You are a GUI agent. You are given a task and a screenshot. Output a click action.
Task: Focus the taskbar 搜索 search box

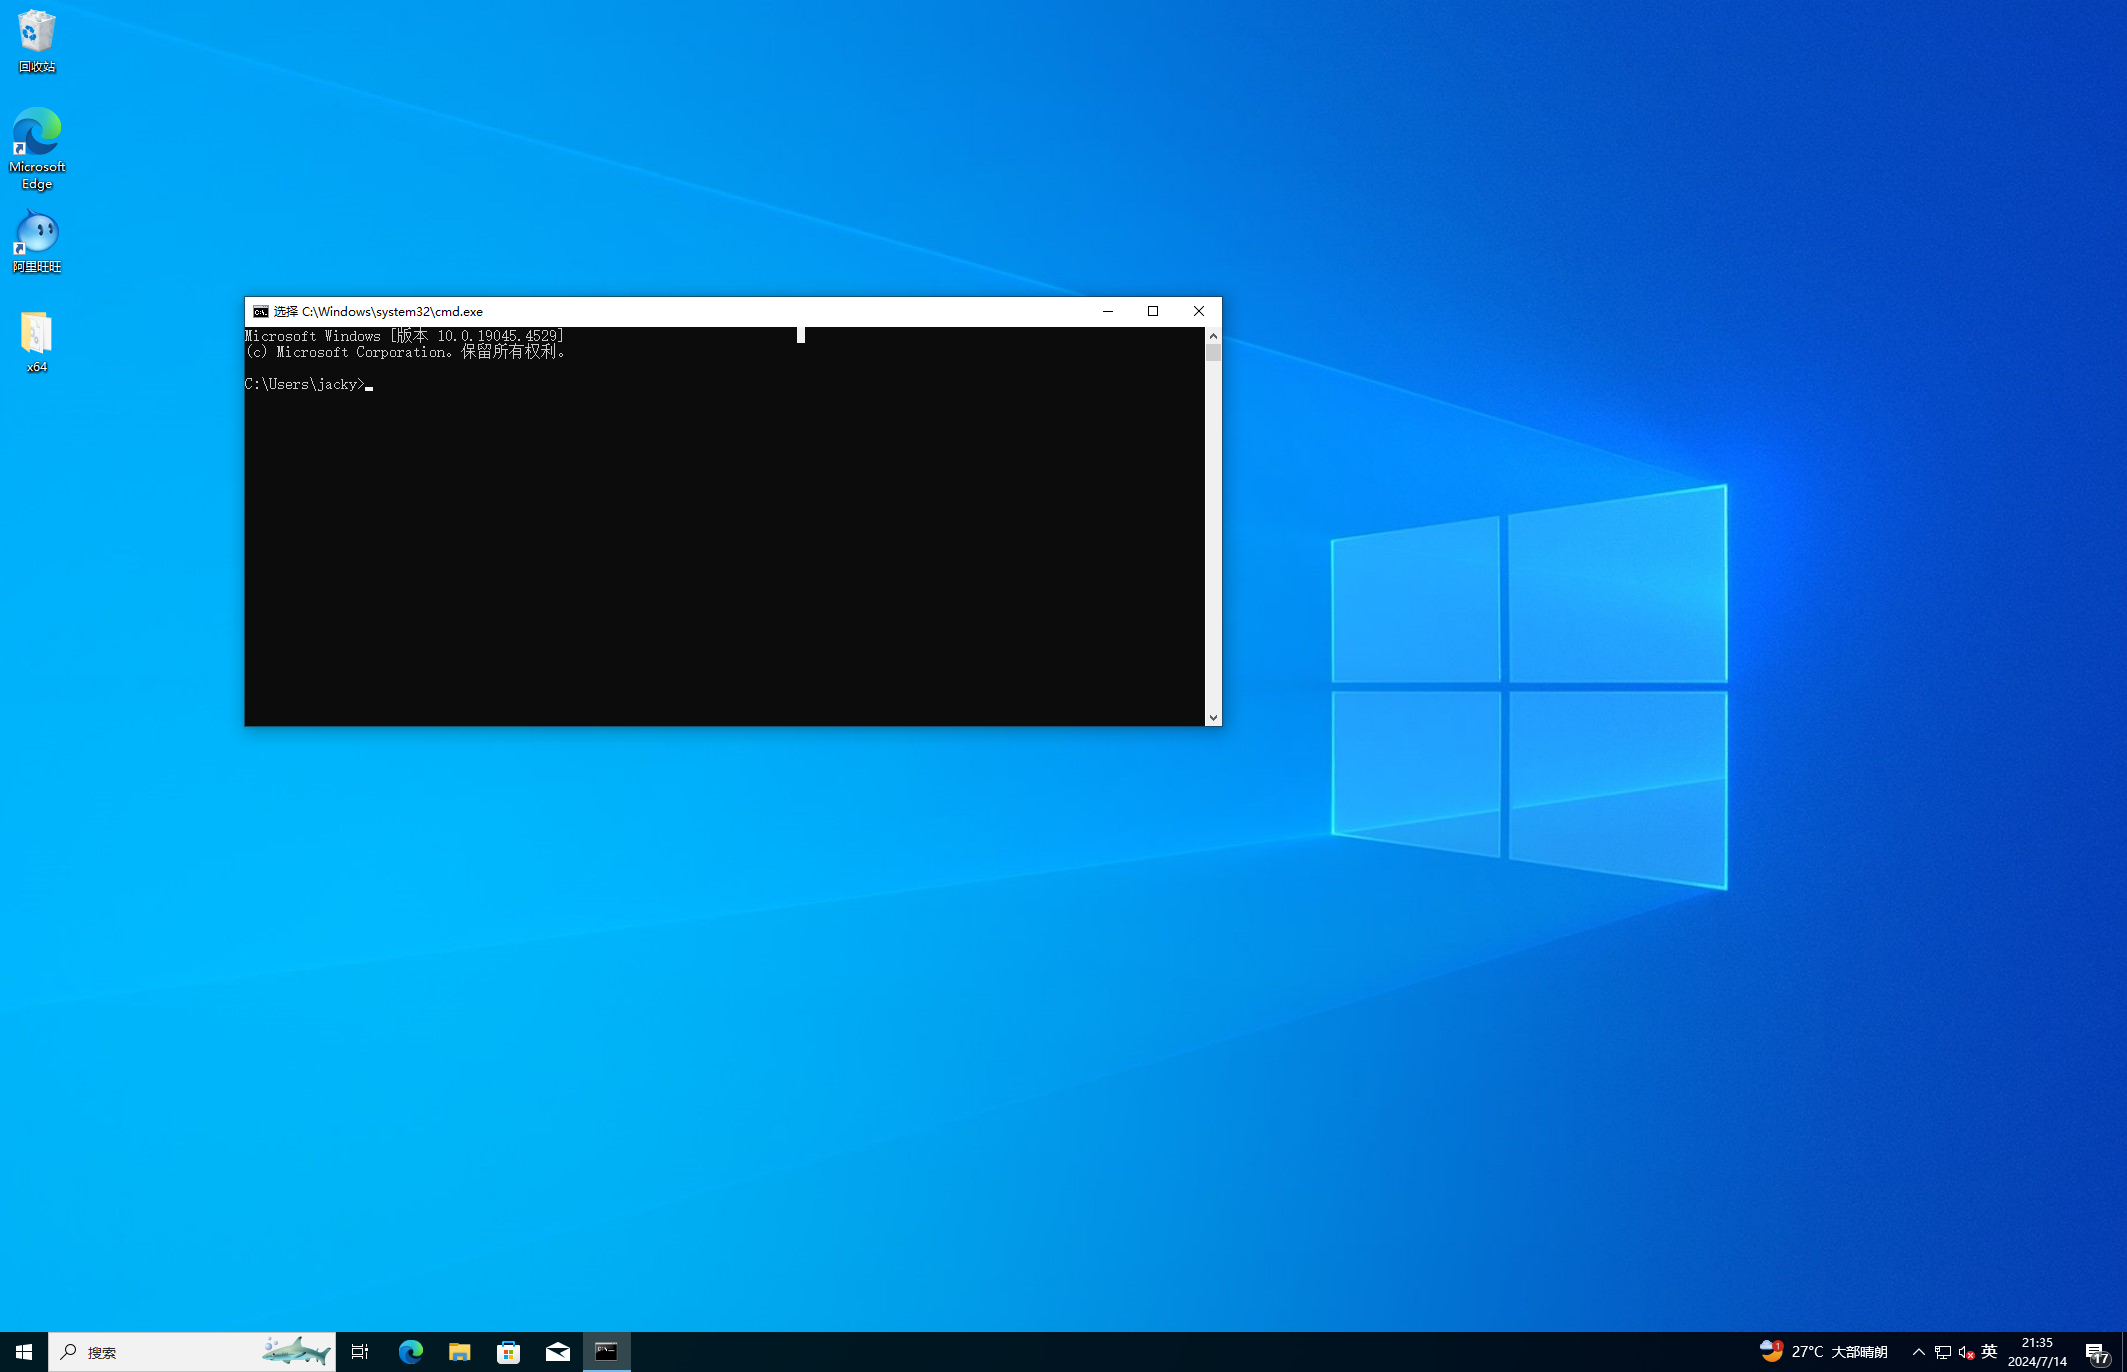point(192,1352)
